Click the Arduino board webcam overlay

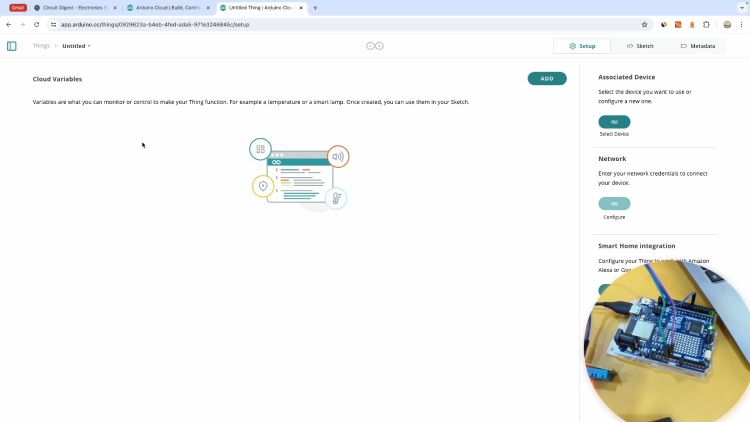coord(667,340)
